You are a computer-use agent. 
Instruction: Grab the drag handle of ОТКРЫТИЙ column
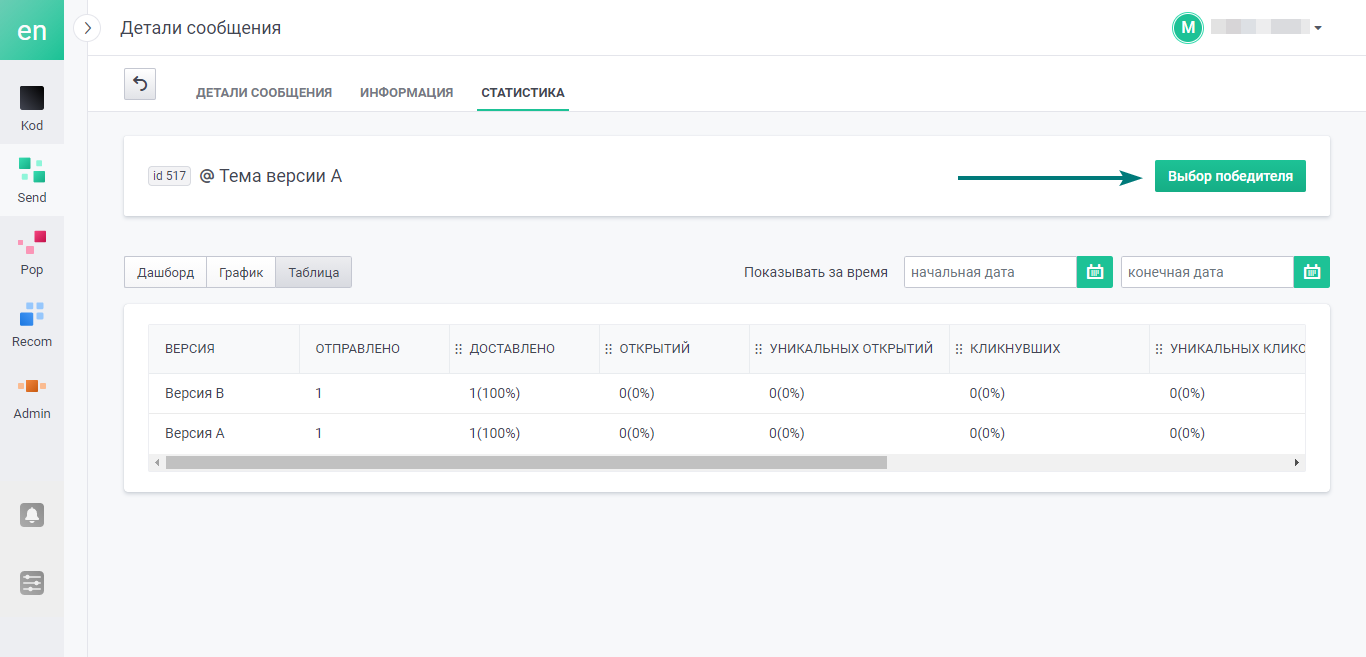click(608, 349)
